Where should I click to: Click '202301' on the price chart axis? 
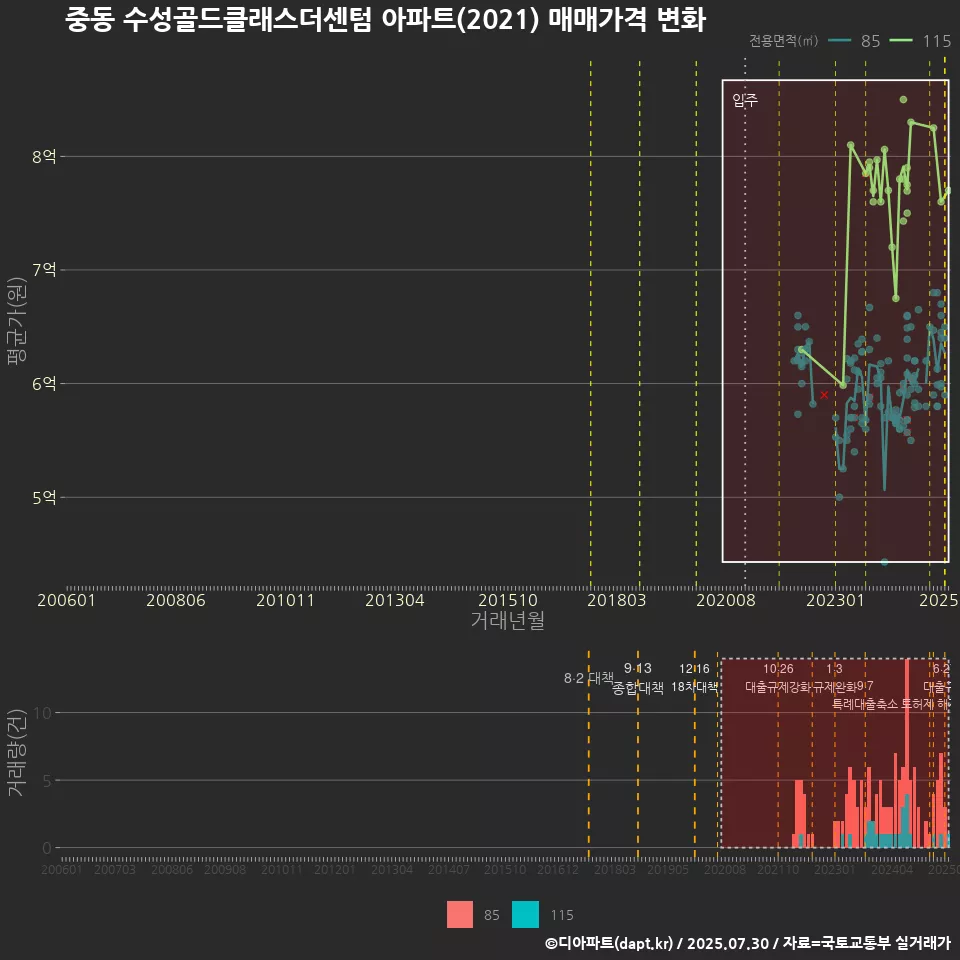(835, 600)
